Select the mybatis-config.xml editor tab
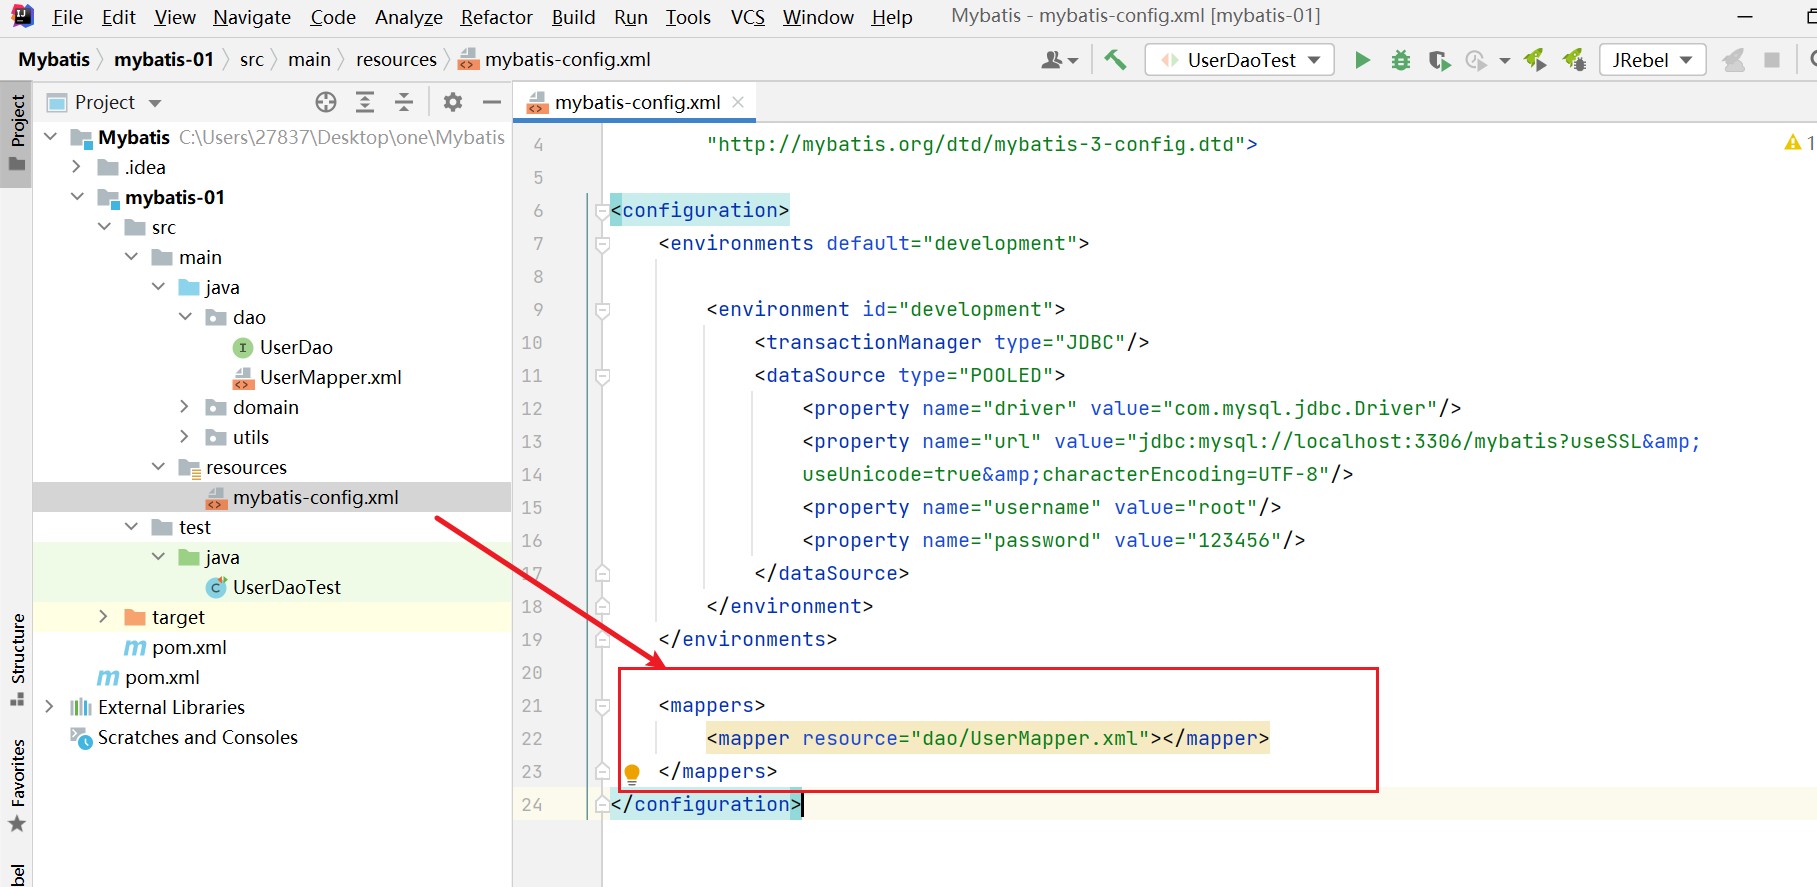This screenshot has width=1817, height=887. (637, 102)
